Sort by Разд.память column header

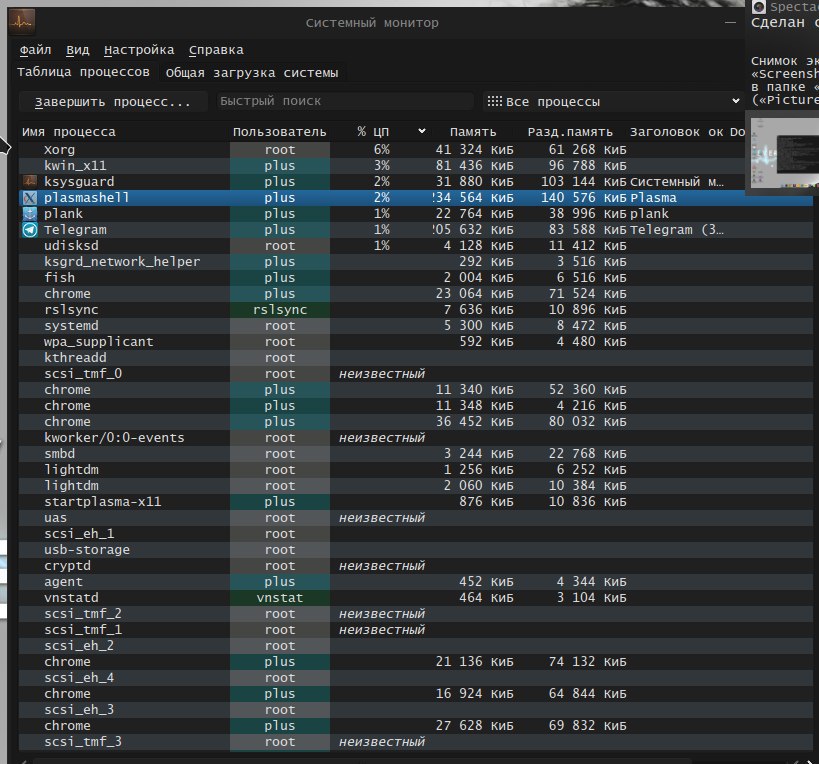(x=570, y=132)
